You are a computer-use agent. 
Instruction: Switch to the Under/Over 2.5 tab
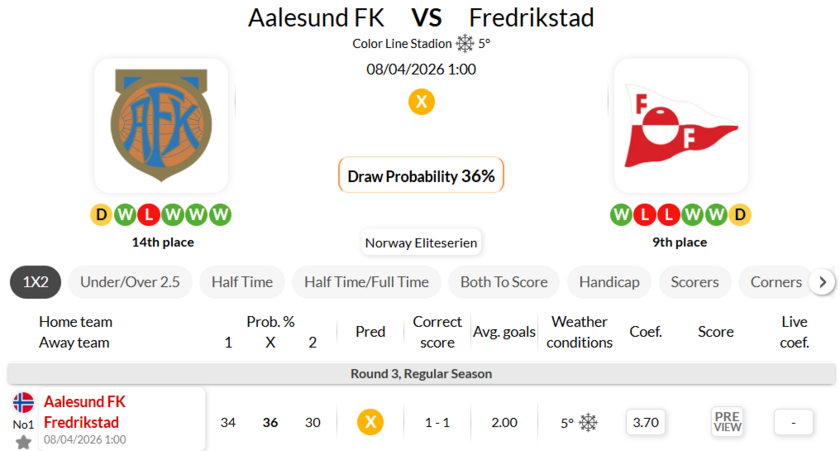(130, 282)
